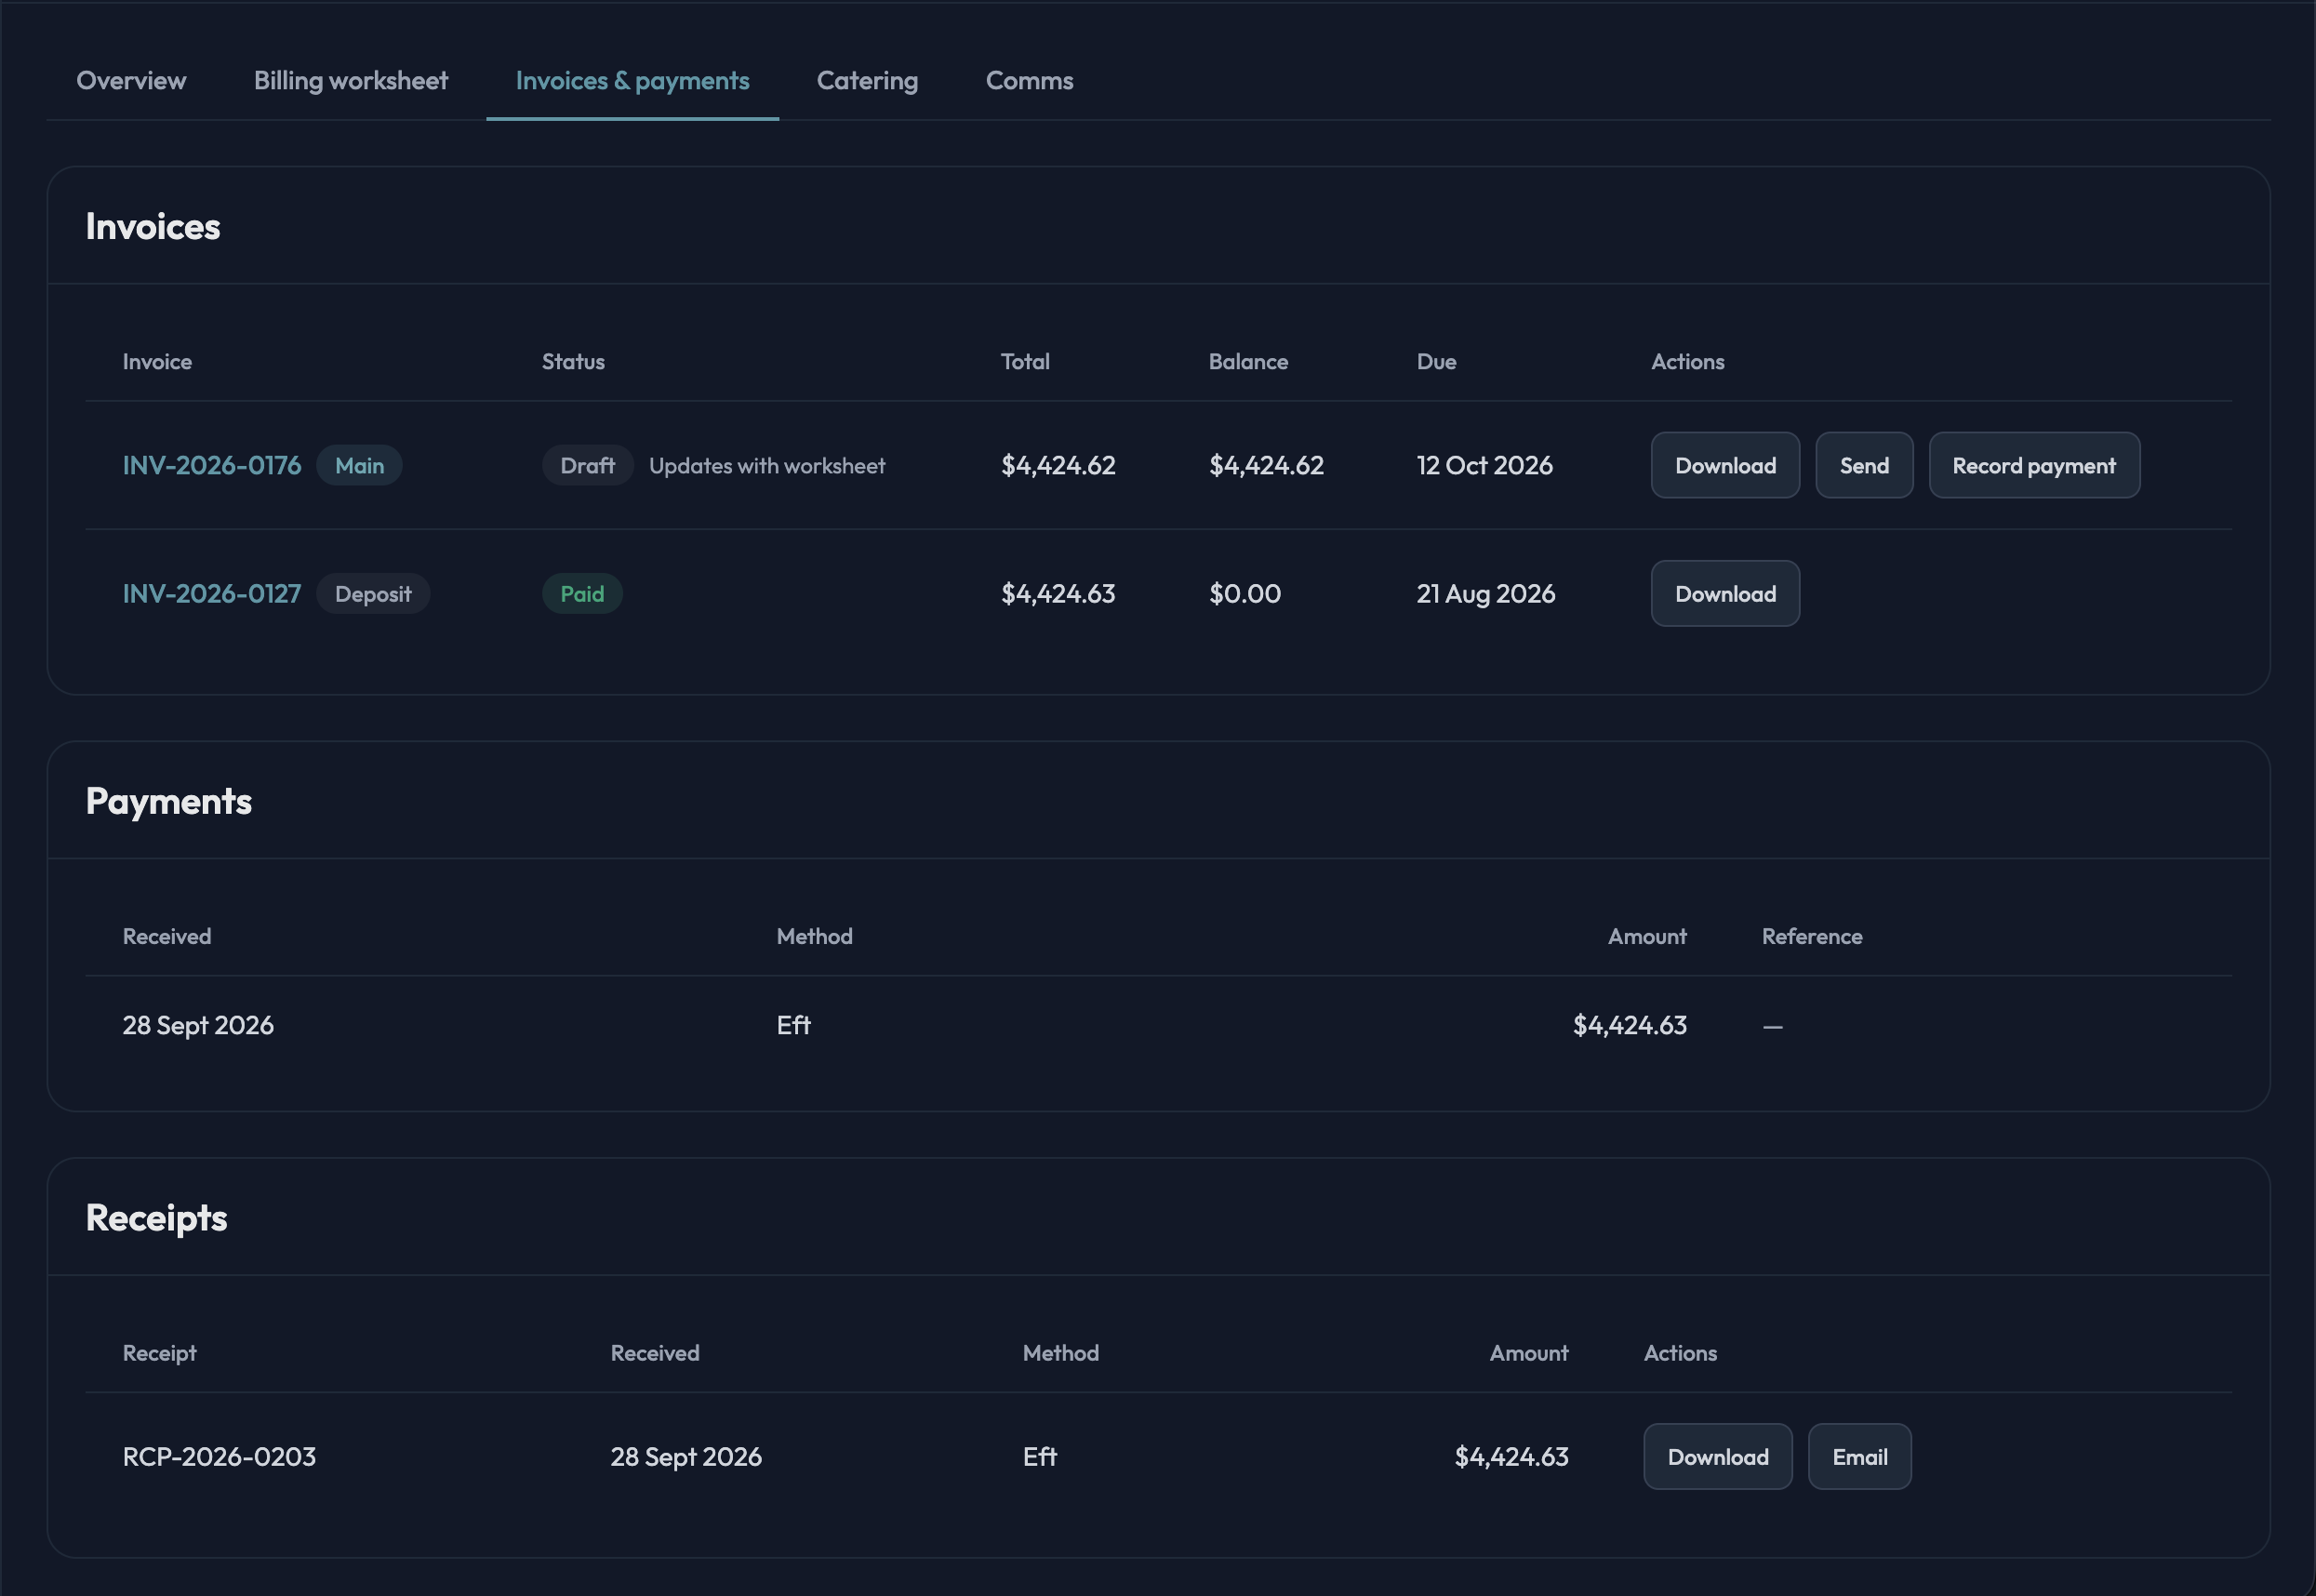Click the Balance column header
The image size is (2316, 1596).
1248,361
